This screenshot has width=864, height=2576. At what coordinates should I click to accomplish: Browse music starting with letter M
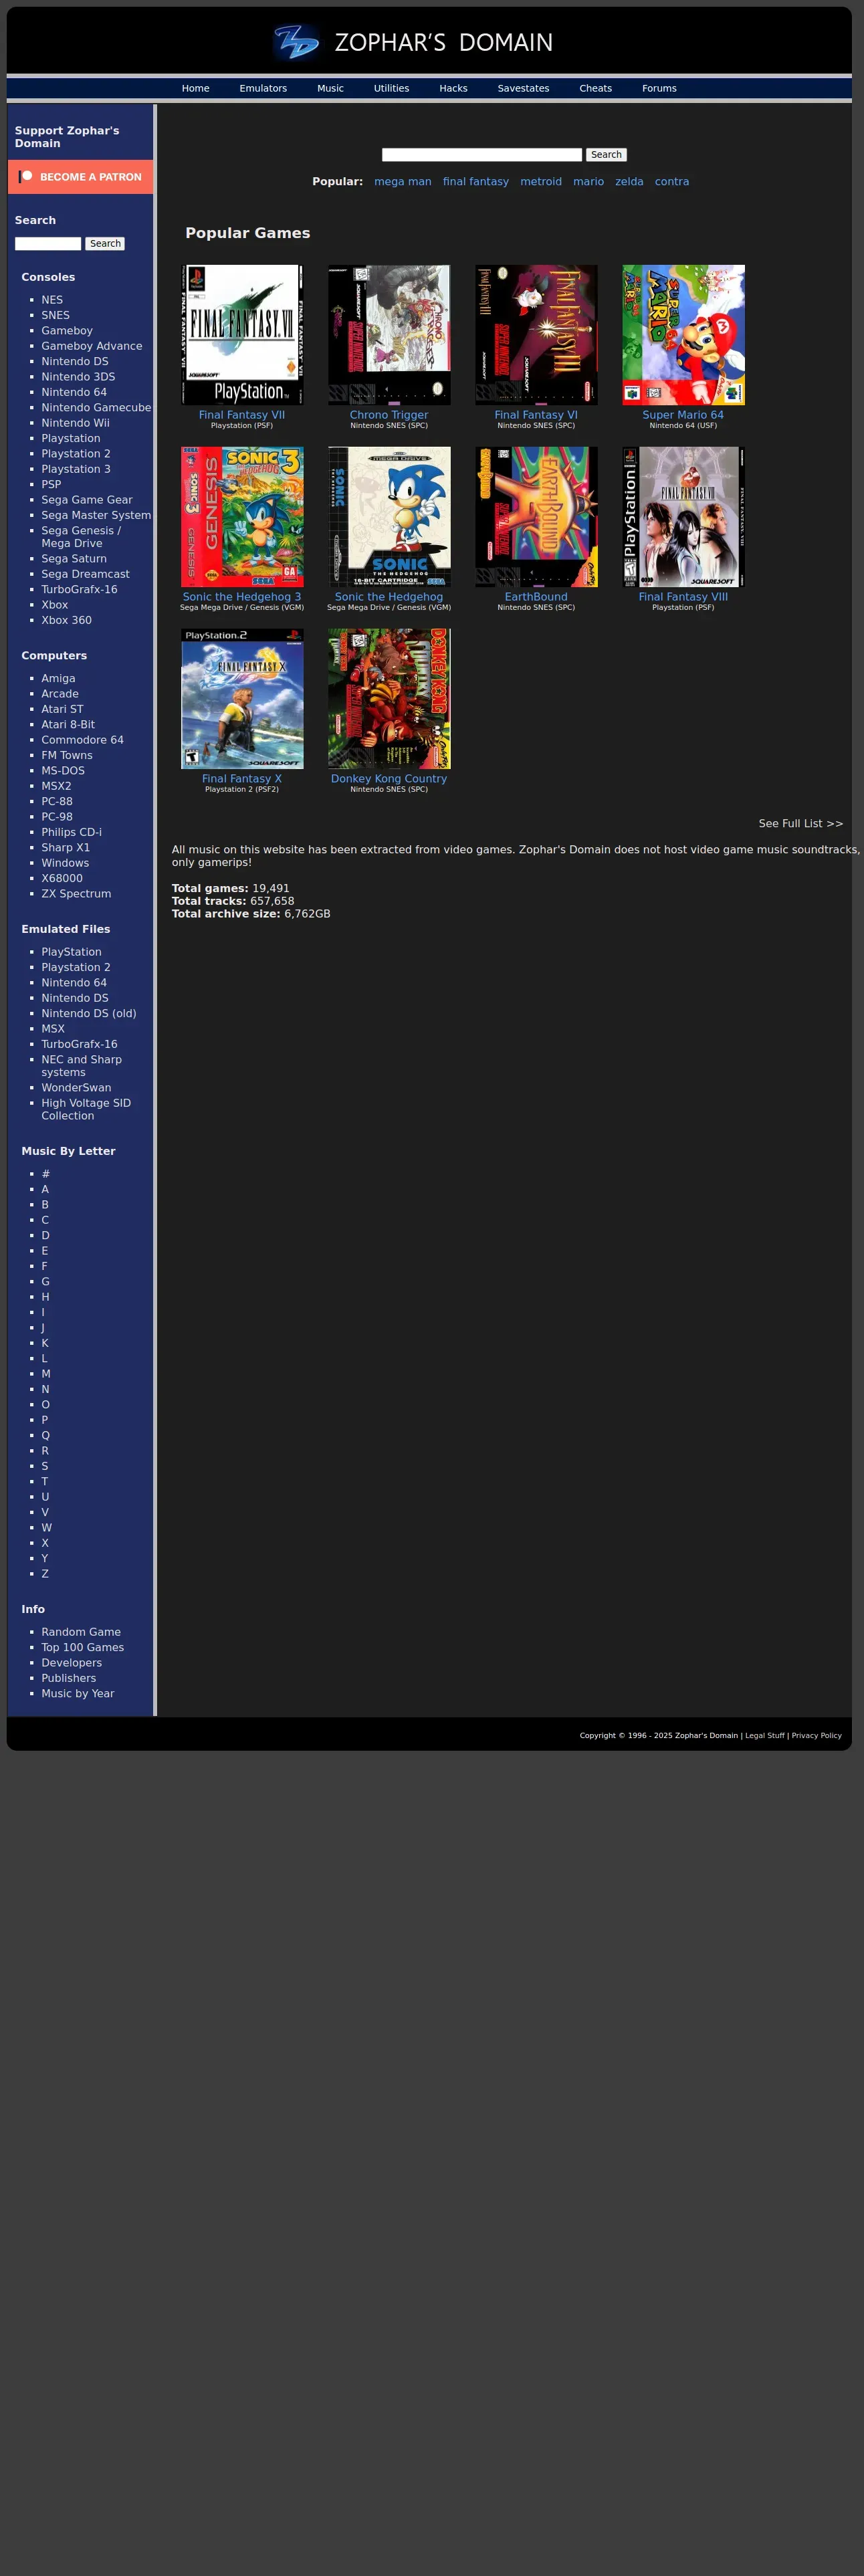tap(46, 1374)
